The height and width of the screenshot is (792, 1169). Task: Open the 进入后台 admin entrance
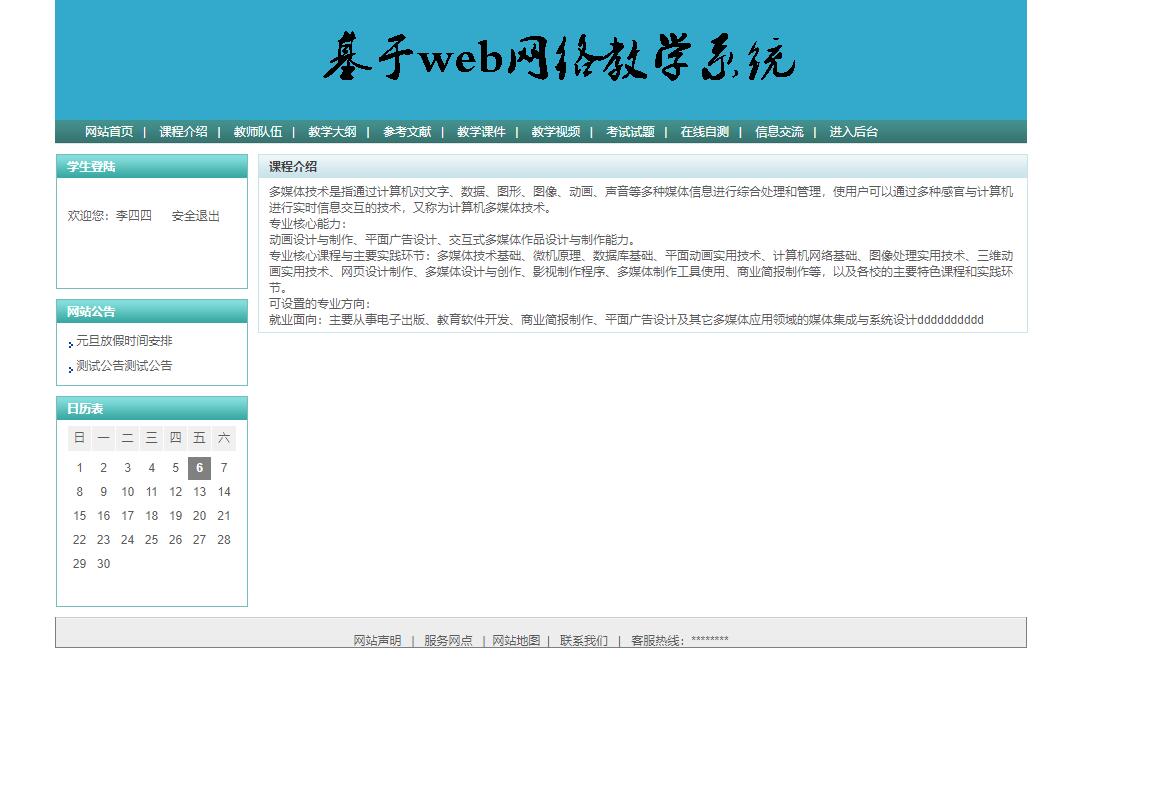click(852, 131)
